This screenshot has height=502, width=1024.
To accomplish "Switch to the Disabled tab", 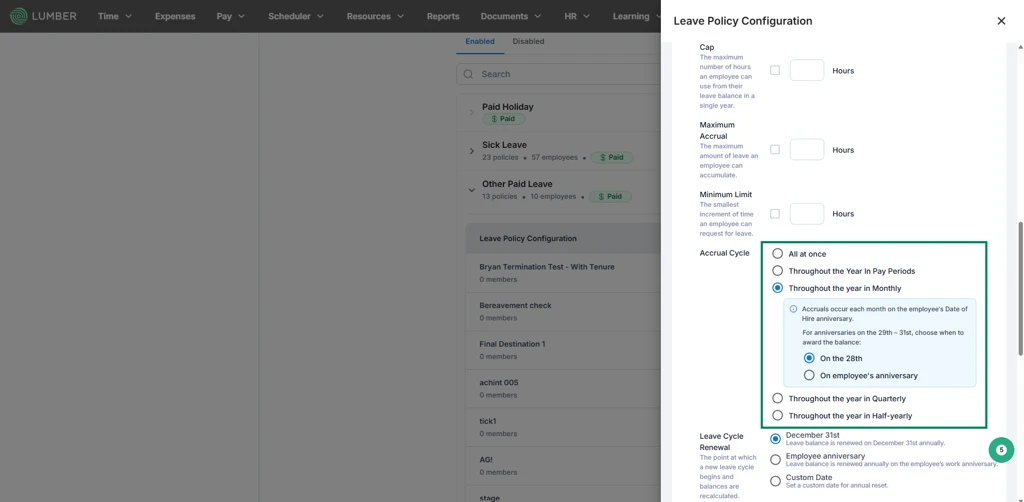I will pos(528,41).
